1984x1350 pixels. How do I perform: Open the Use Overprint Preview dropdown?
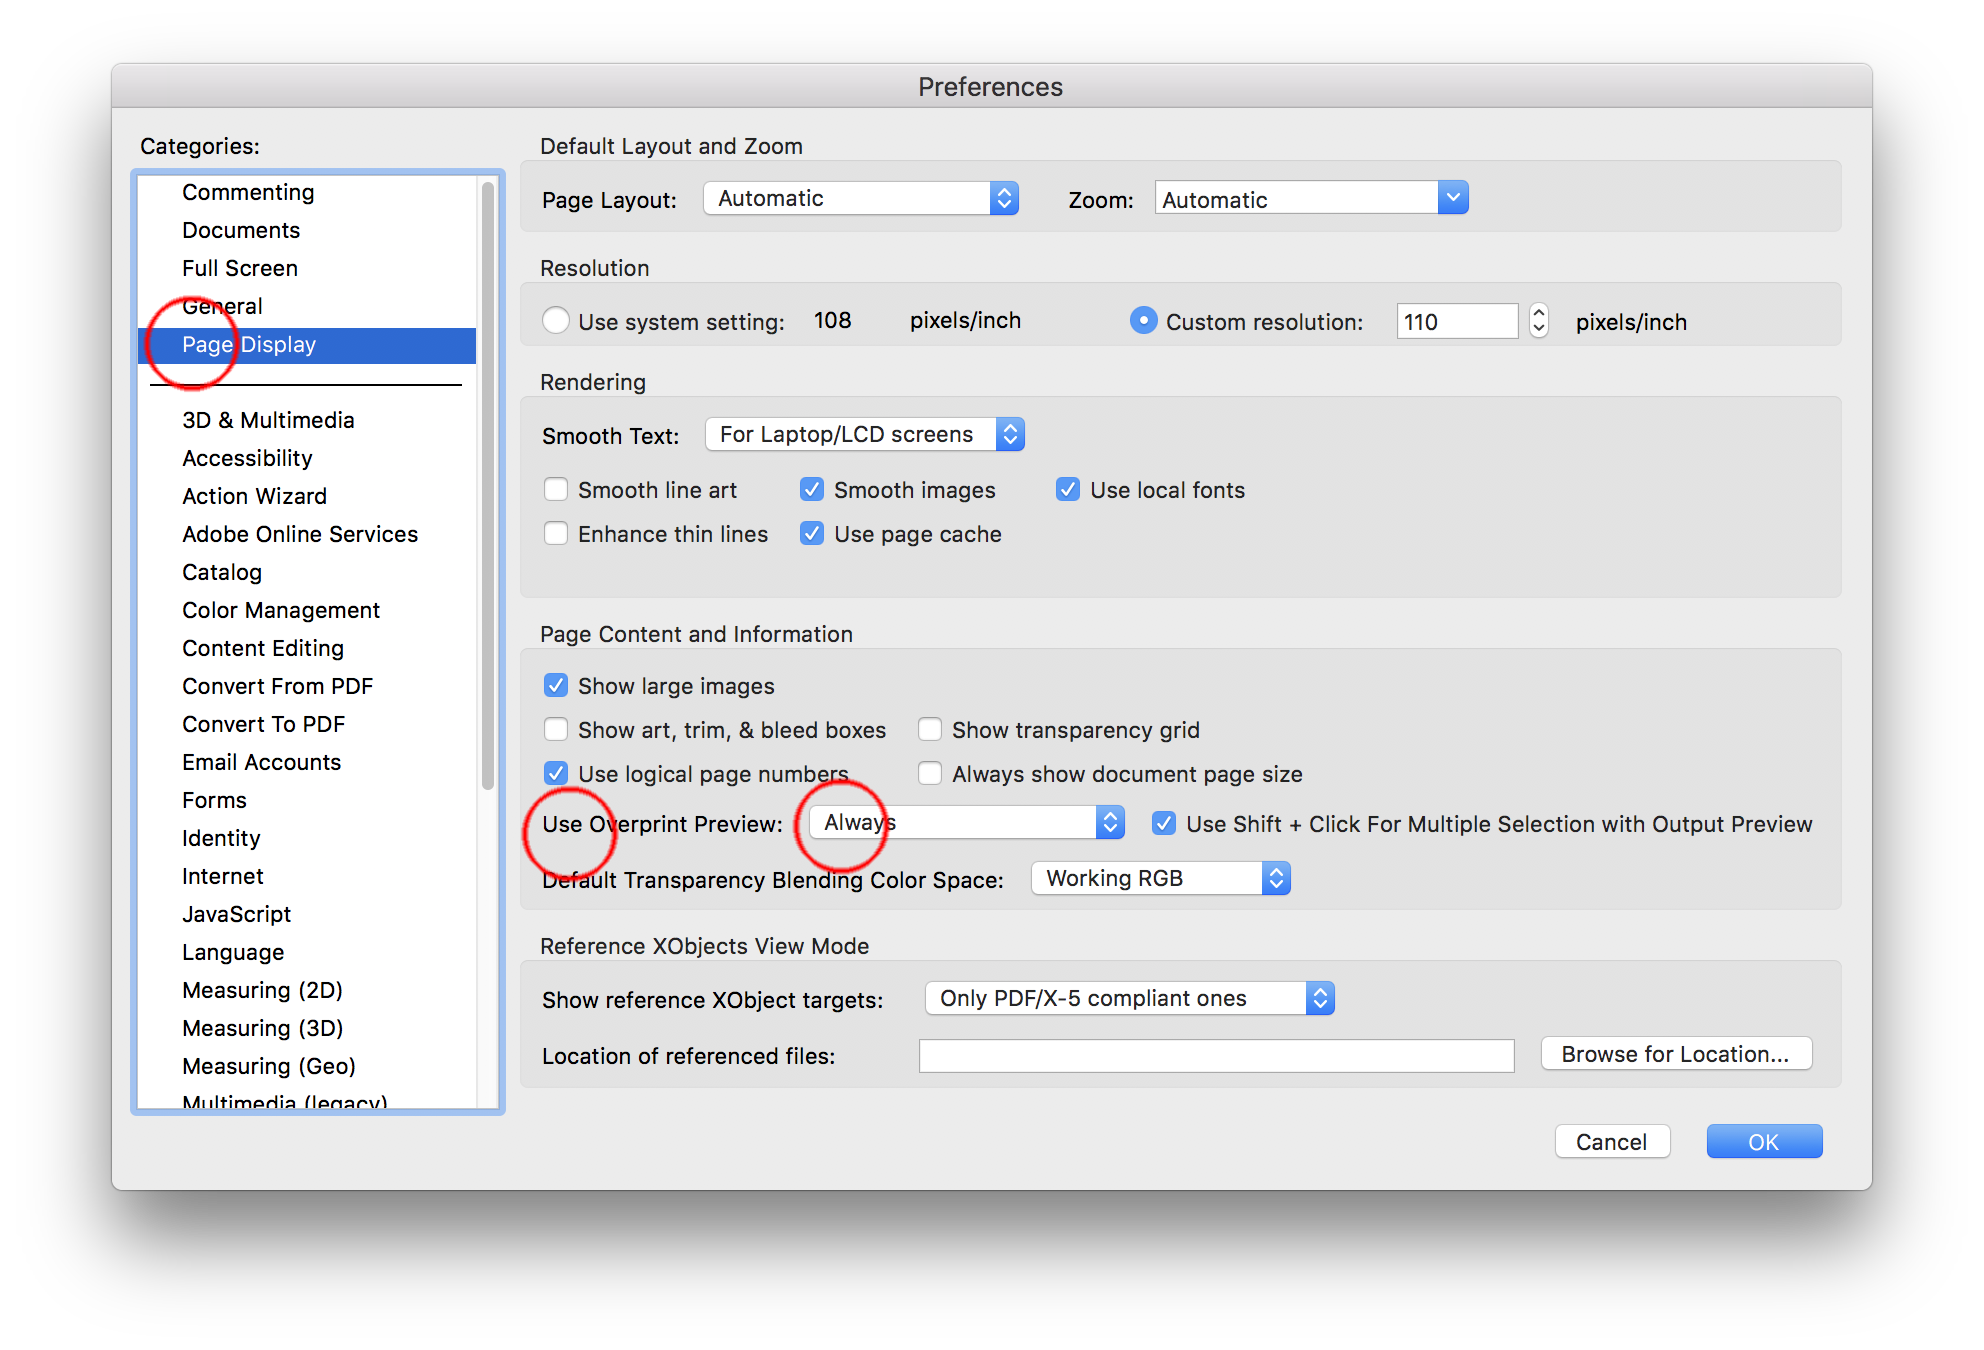point(964,822)
